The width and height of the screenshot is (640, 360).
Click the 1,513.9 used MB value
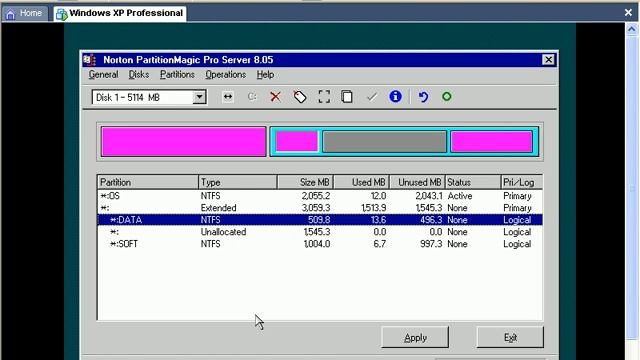pos(373,208)
